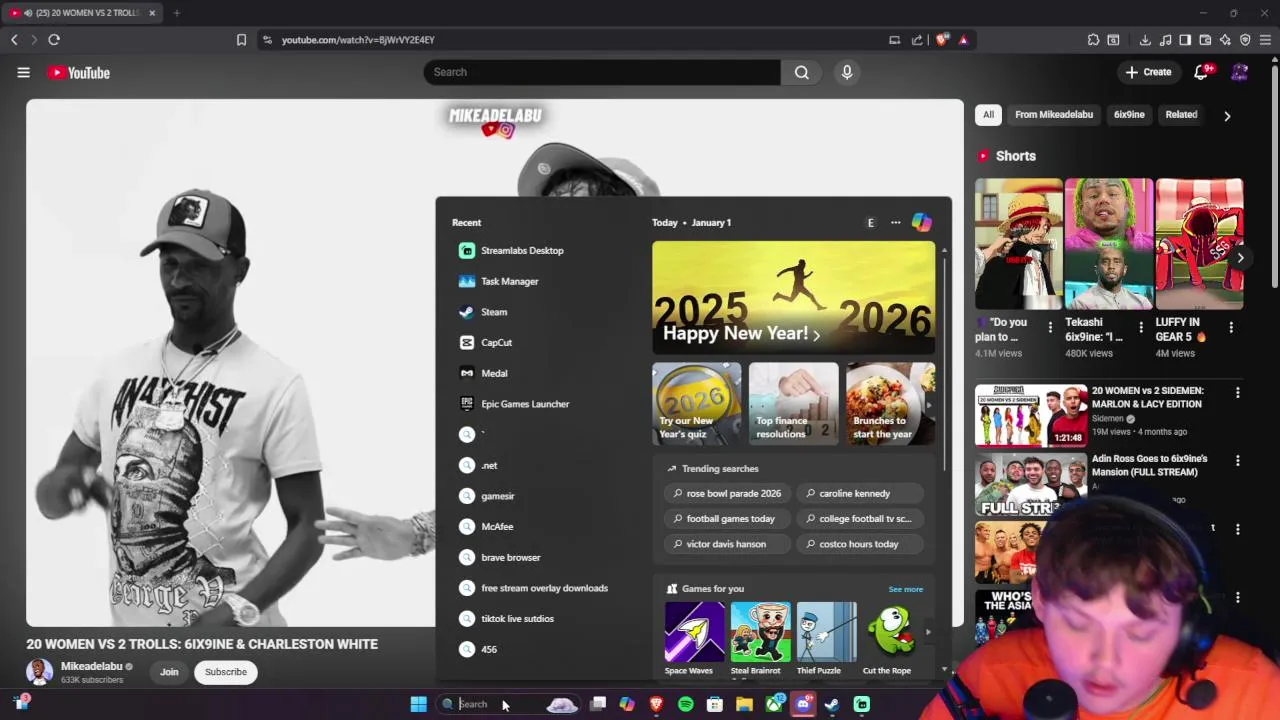Open Brave Leo AI sparkle icon

[x=1225, y=40]
